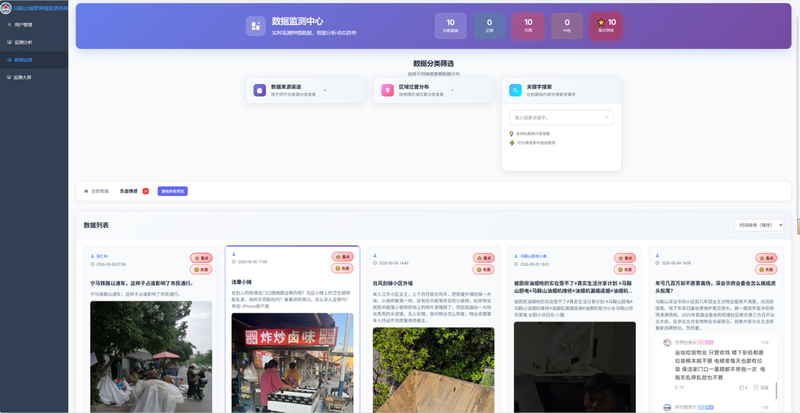Click the lightbulb search tip text
800x413 pixels.
pyautogui.click(x=534, y=133)
